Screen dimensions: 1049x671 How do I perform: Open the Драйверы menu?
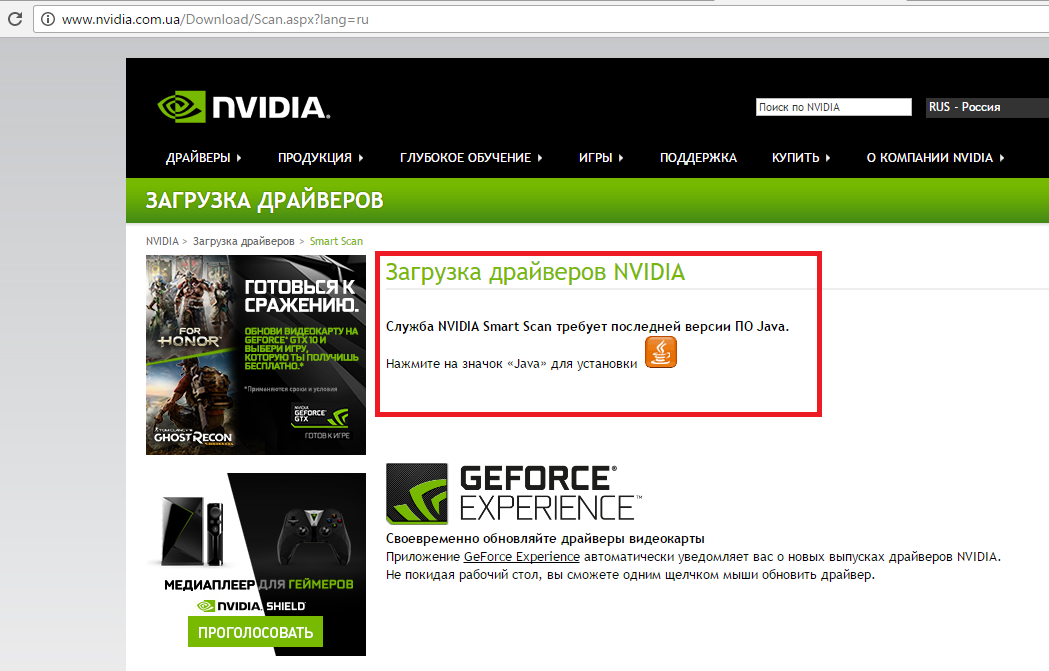point(204,158)
